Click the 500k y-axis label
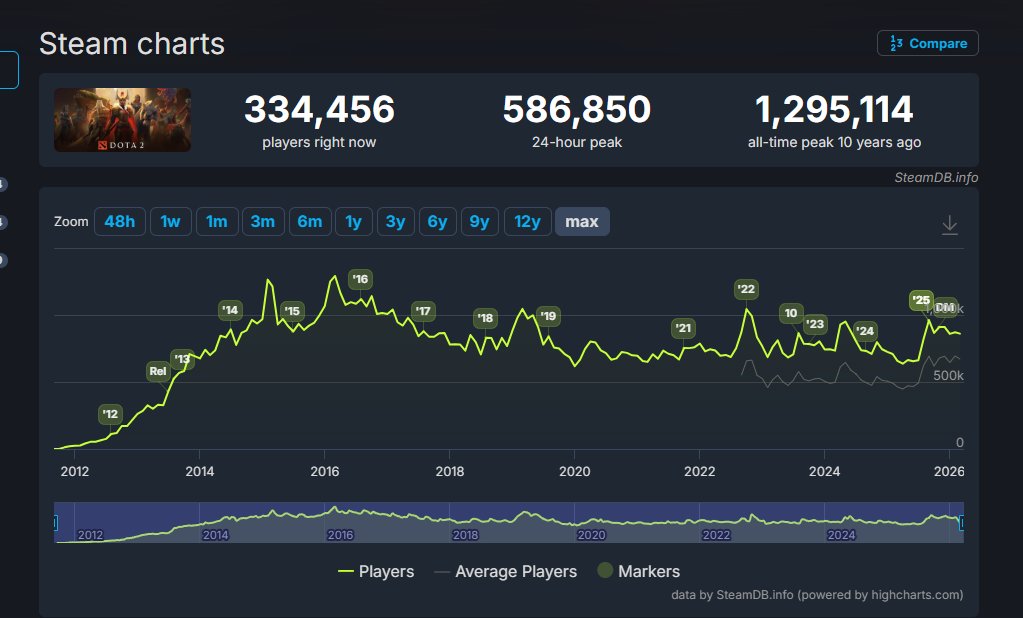The height and width of the screenshot is (618, 1023). click(x=948, y=375)
